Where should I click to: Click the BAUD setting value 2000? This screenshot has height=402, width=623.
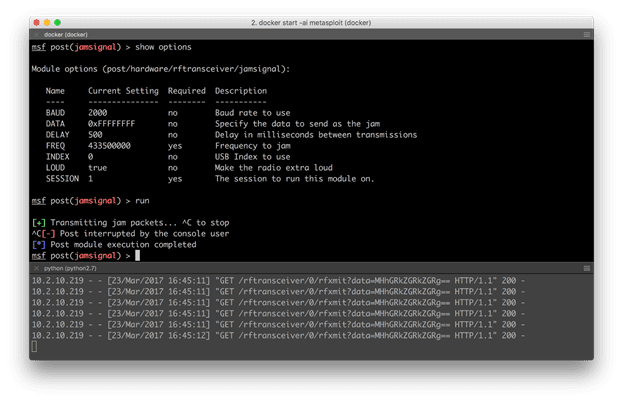(x=99, y=113)
